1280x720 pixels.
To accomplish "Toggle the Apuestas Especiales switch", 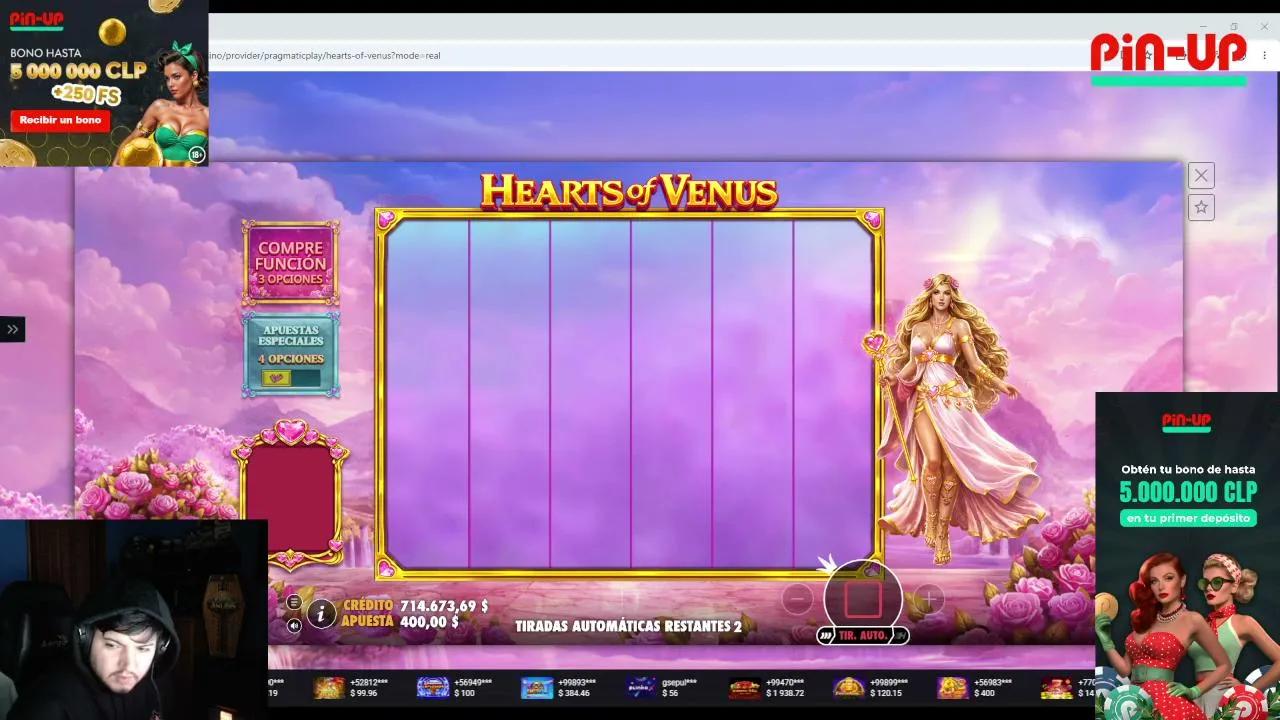I will pyautogui.click(x=290, y=378).
